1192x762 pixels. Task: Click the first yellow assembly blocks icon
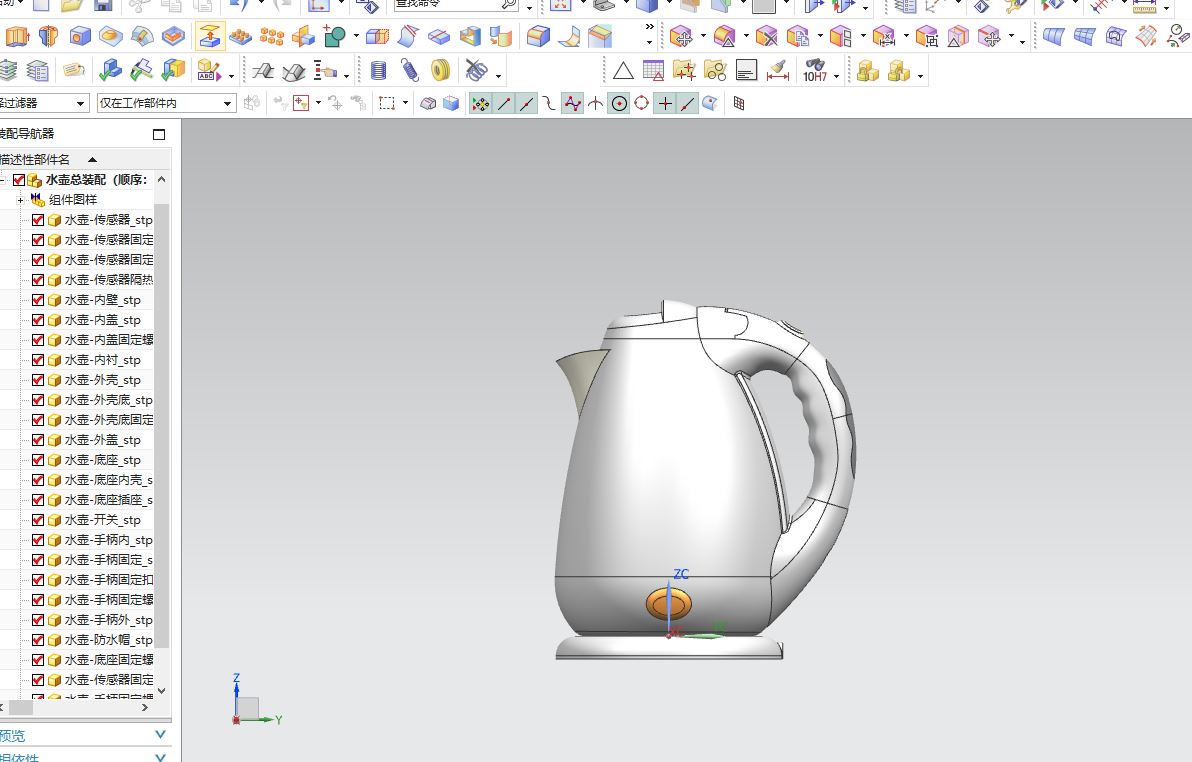click(x=867, y=71)
